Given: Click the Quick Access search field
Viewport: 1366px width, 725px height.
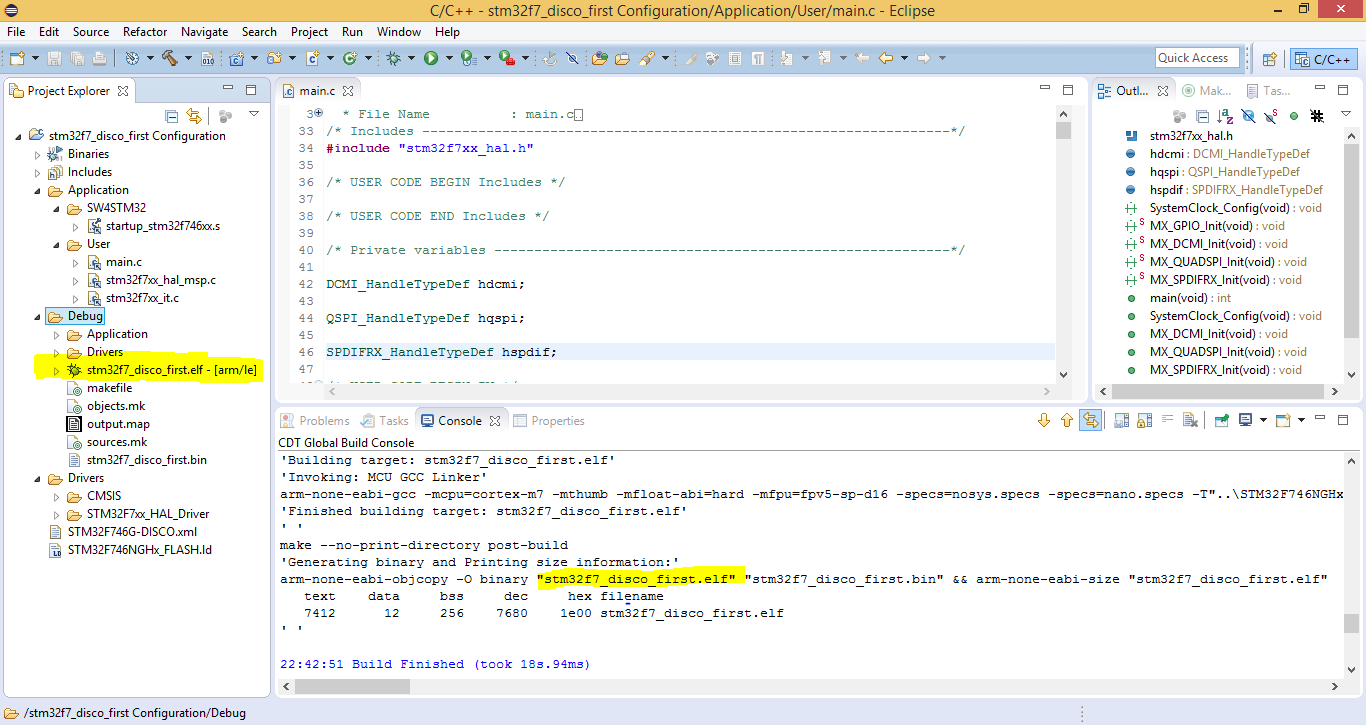Looking at the screenshot, I should point(1197,58).
